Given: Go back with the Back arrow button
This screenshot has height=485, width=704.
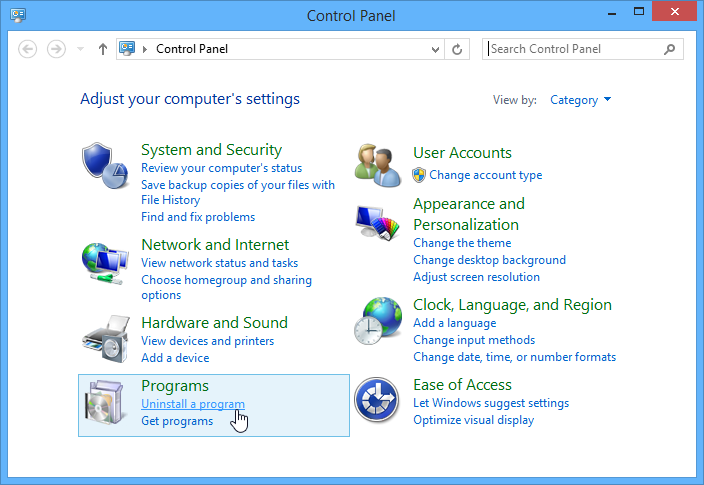Looking at the screenshot, I should [x=27, y=49].
